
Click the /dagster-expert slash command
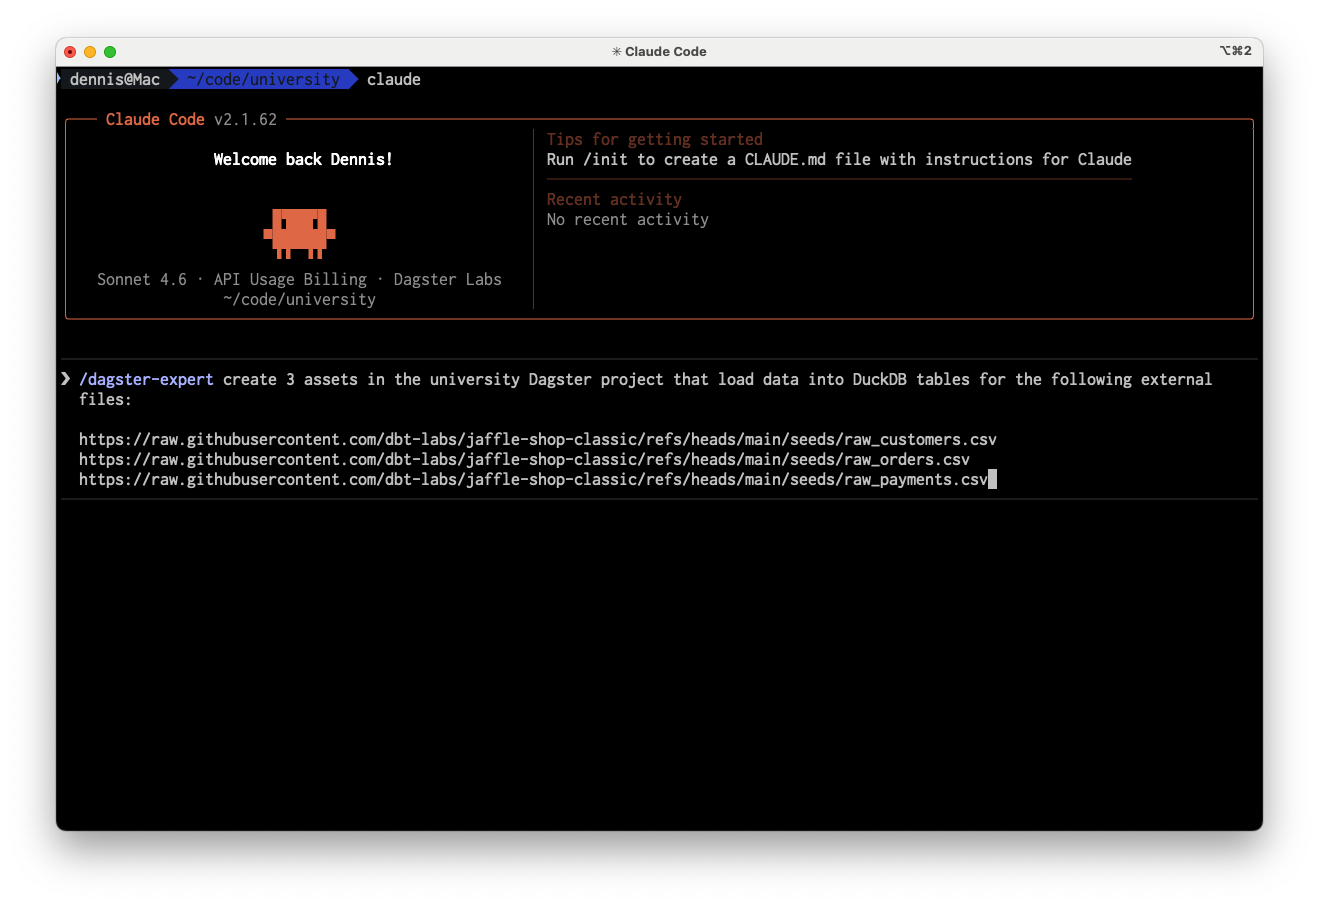tap(146, 379)
